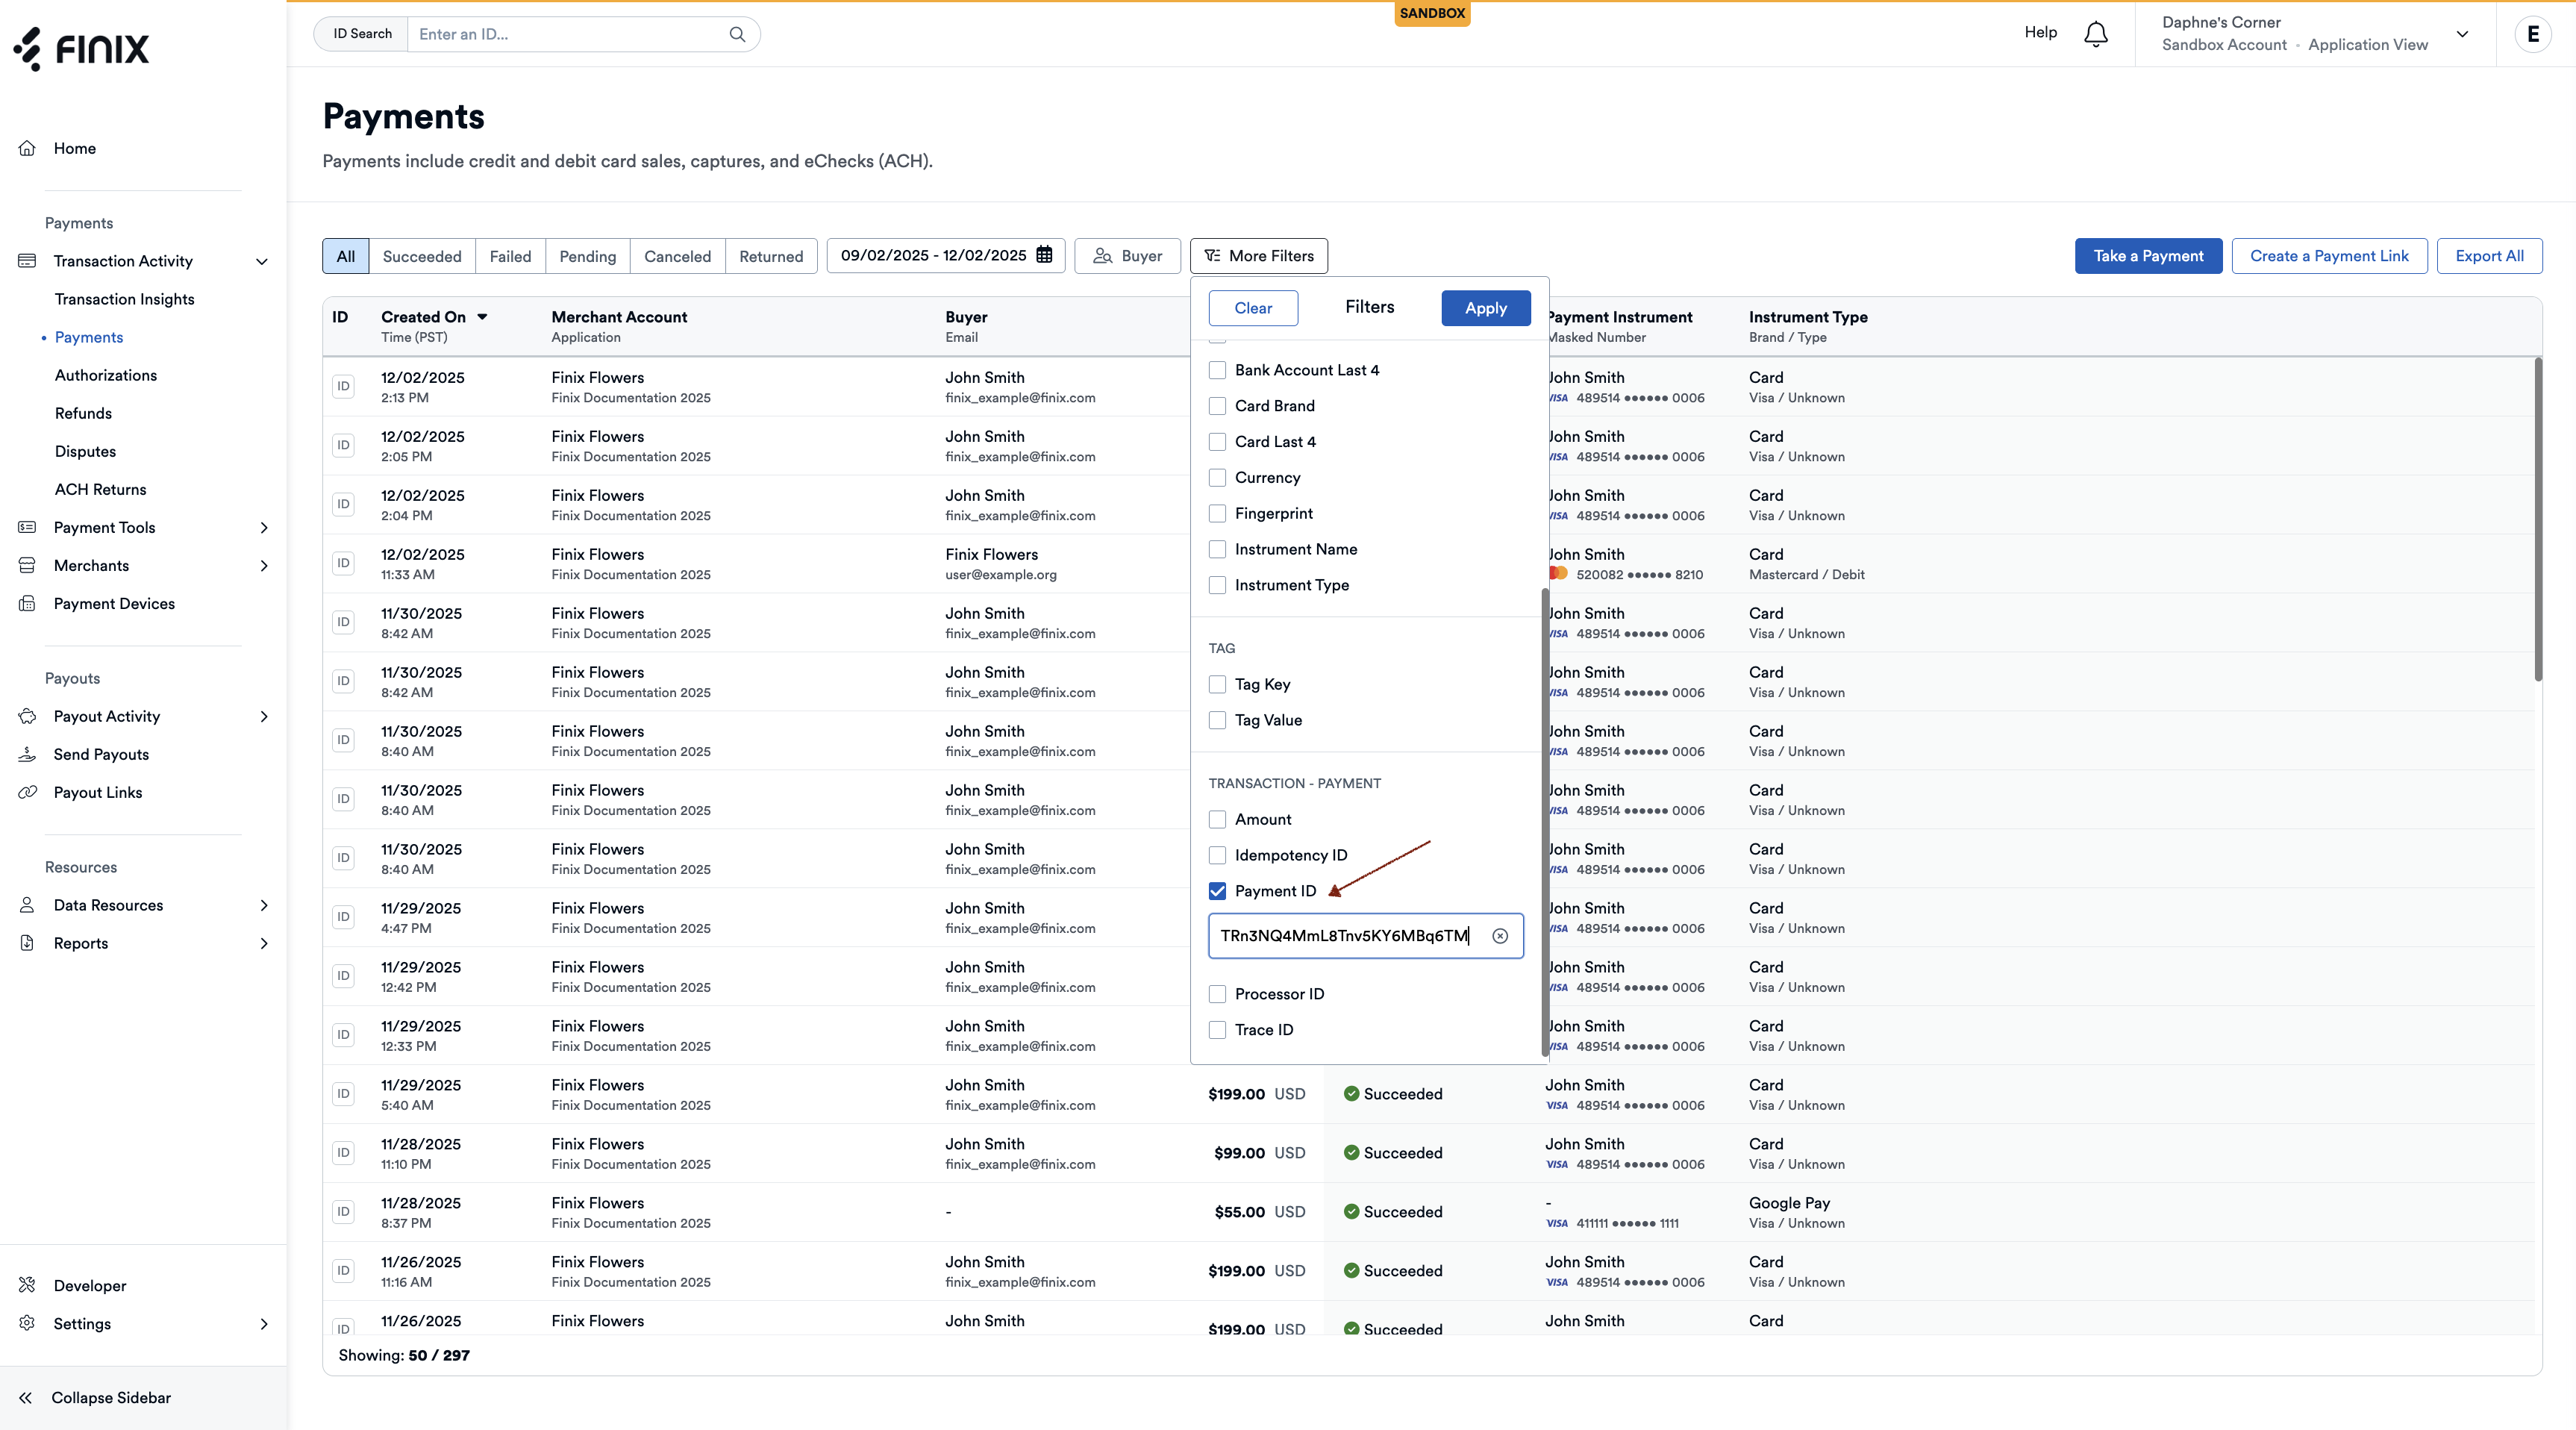The height and width of the screenshot is (1430, 2576).
Task: Switch to the Succeeded tab
Action: [421, 256]
